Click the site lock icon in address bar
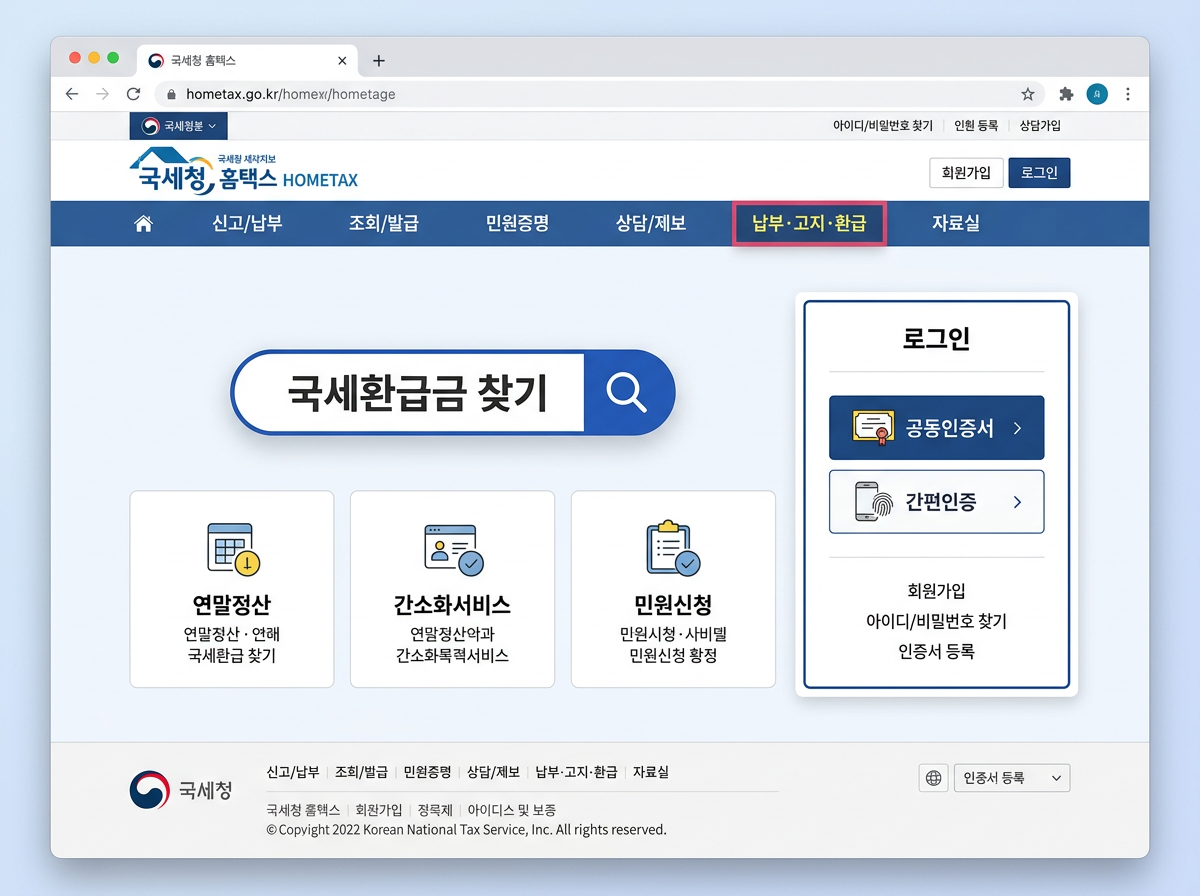The width and height of the screenshot is (1200, 896). click(171, 94)
